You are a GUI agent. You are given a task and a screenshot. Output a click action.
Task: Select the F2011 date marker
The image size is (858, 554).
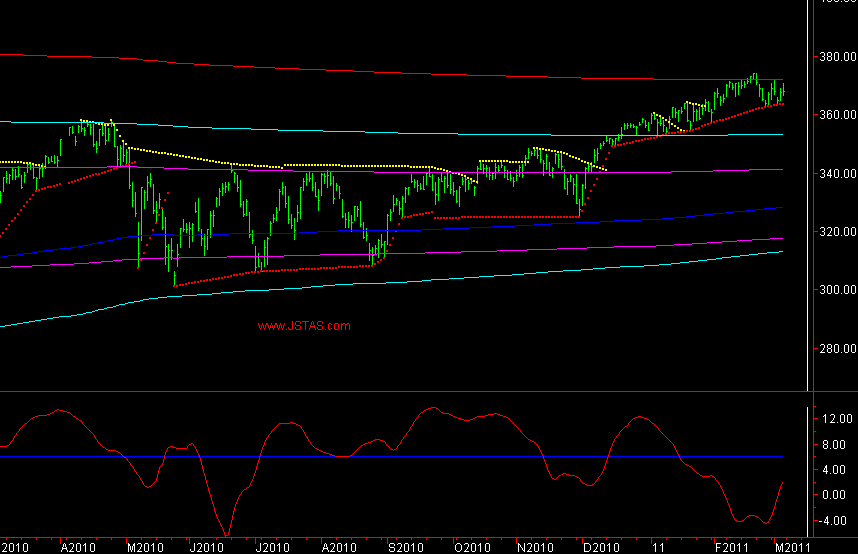click(x=730, y=548)
